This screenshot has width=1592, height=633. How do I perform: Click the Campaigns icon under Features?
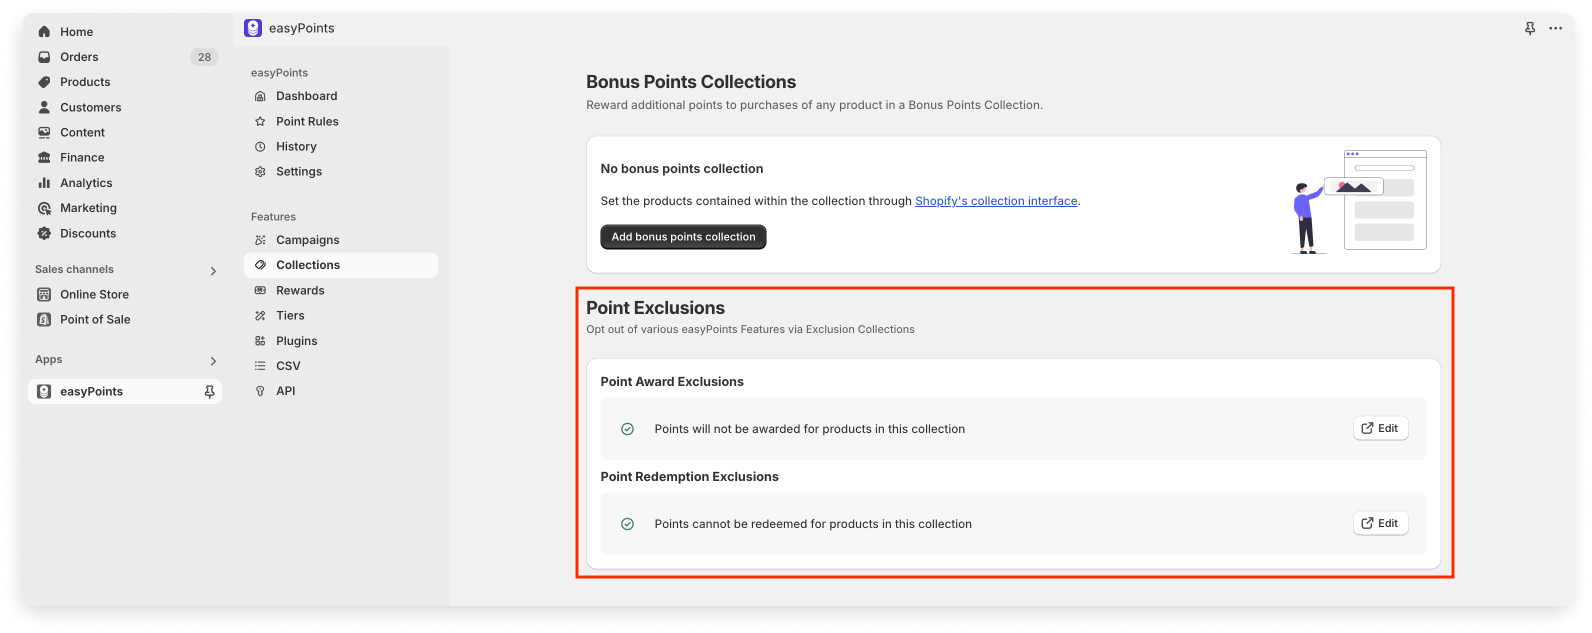coord(260,240)
